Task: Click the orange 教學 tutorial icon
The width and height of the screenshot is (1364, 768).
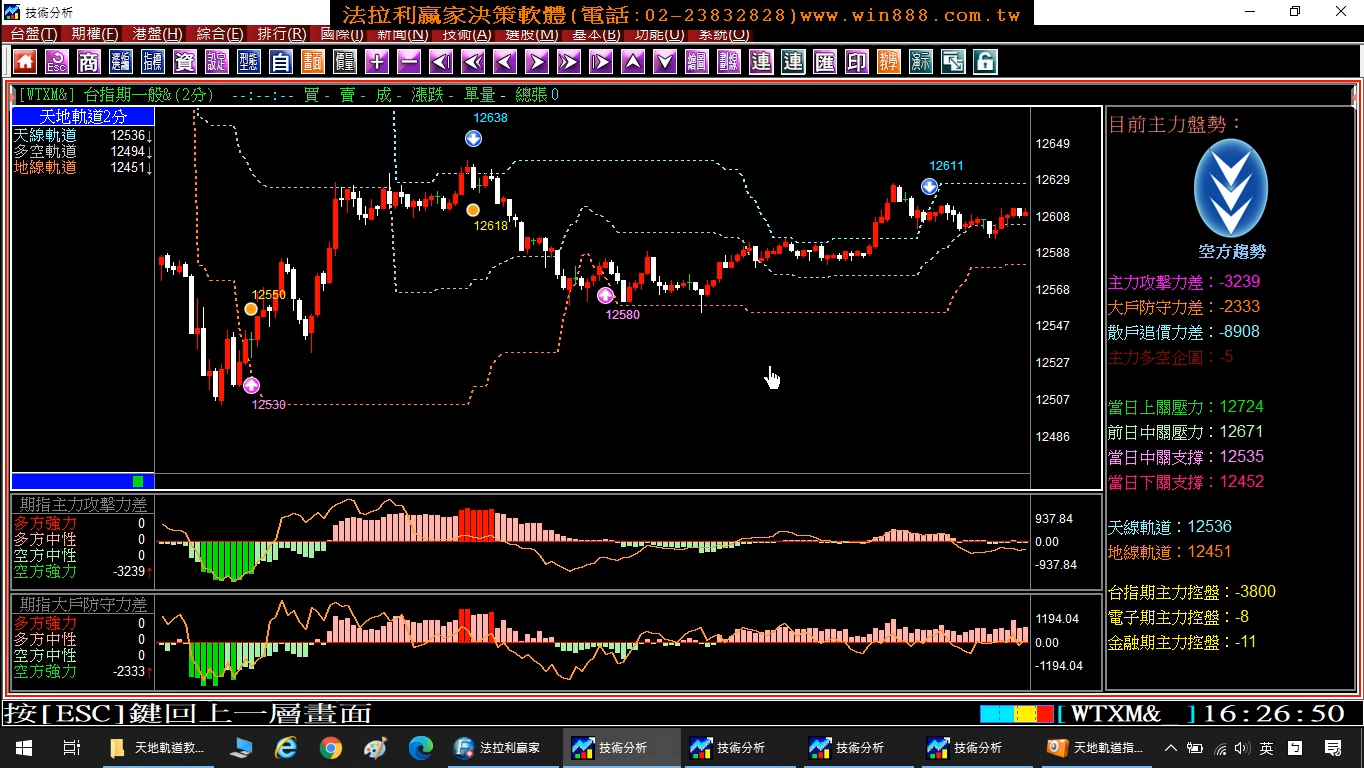Action: click(x=889, y=62)
